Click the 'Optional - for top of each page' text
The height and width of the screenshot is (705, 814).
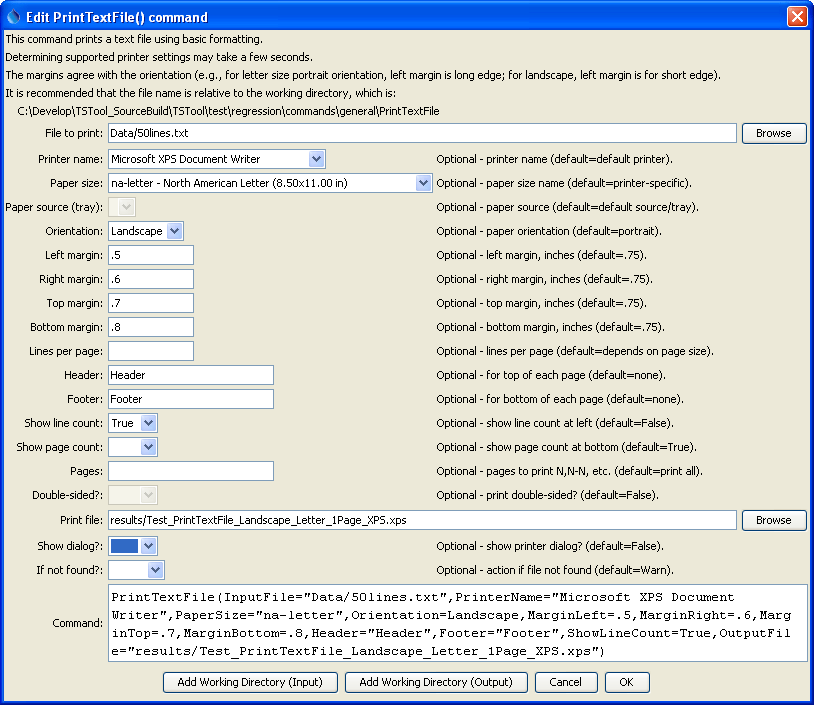[x=551, y=375]
